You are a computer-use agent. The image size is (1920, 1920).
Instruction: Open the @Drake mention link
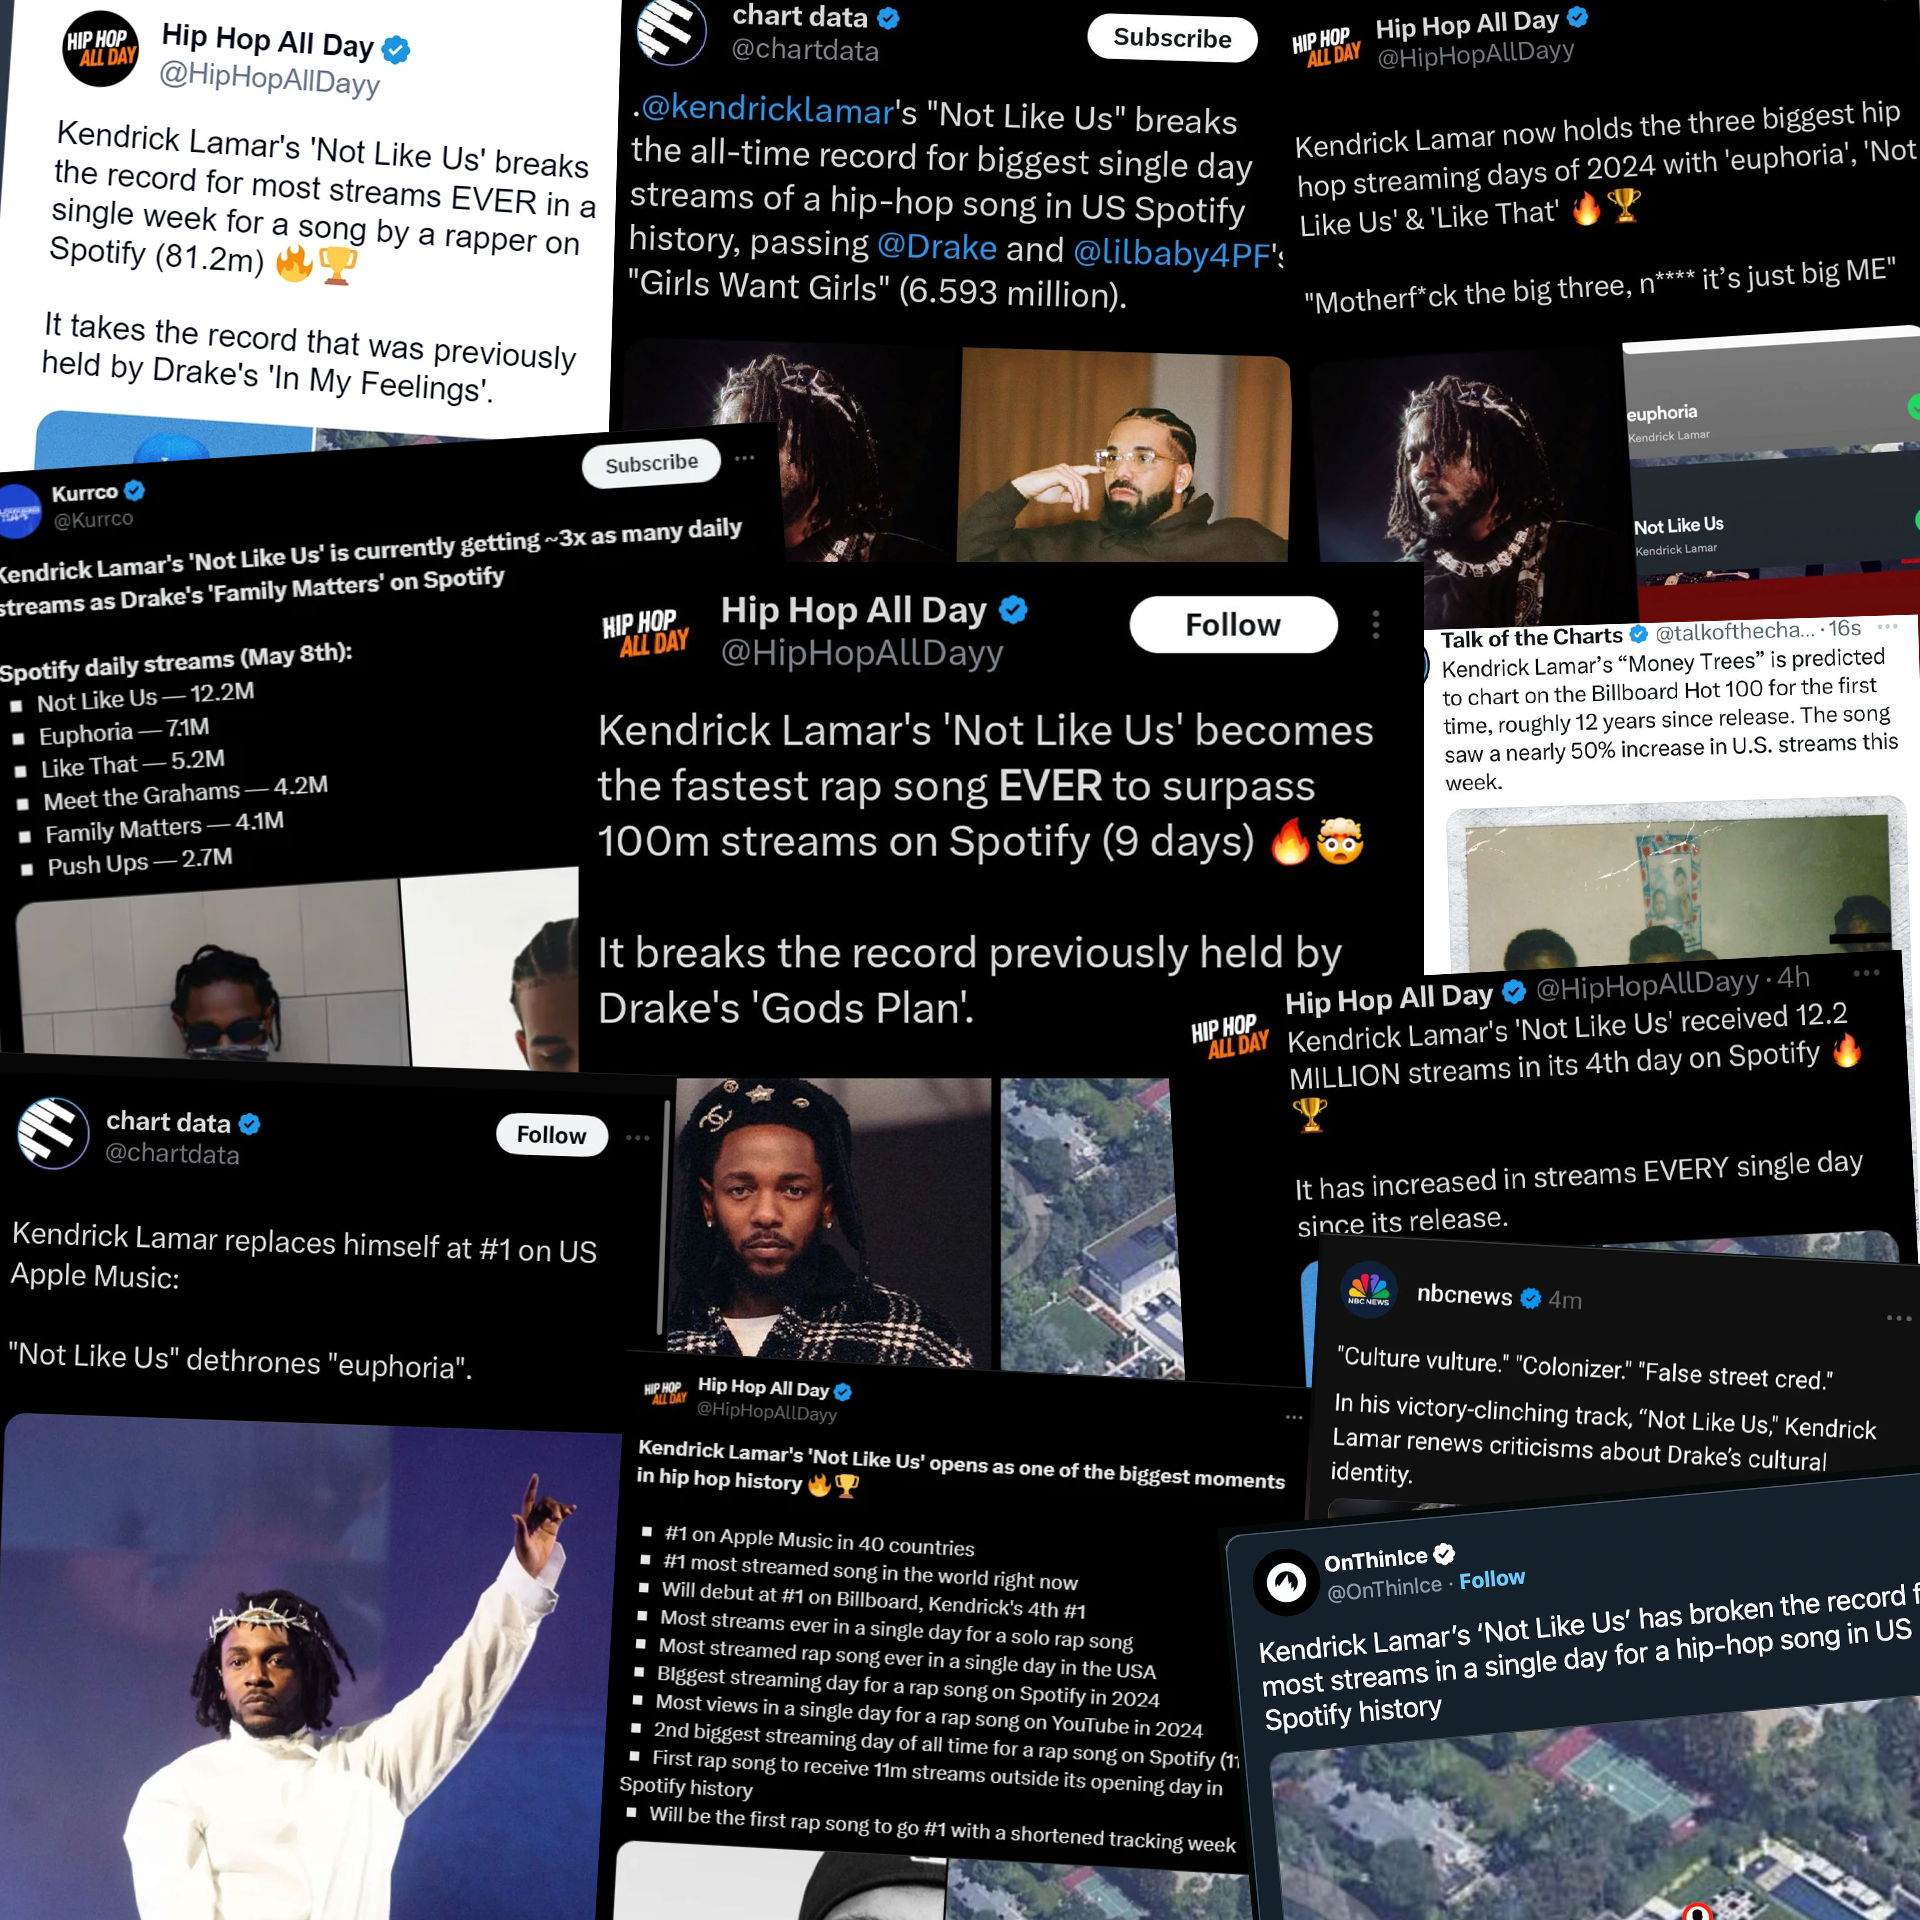tap(937, 247)
